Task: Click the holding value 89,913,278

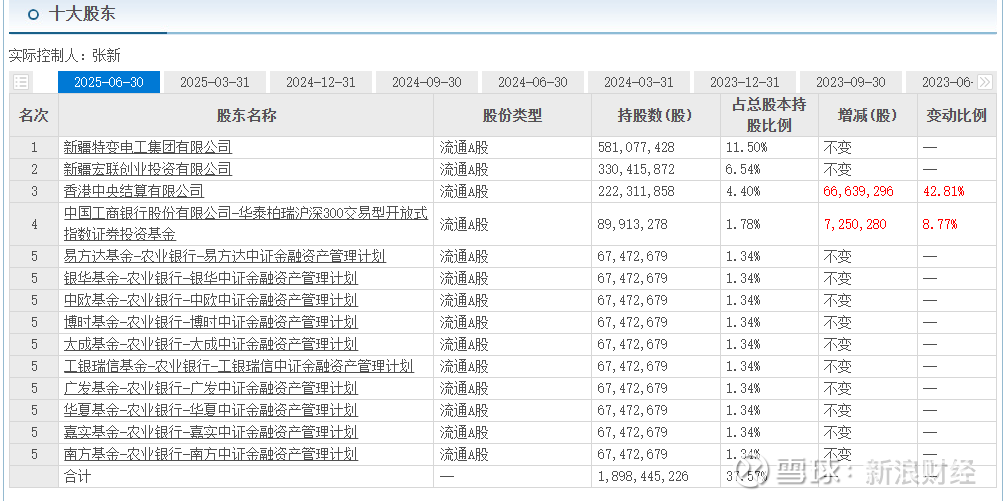Action: 632,224
